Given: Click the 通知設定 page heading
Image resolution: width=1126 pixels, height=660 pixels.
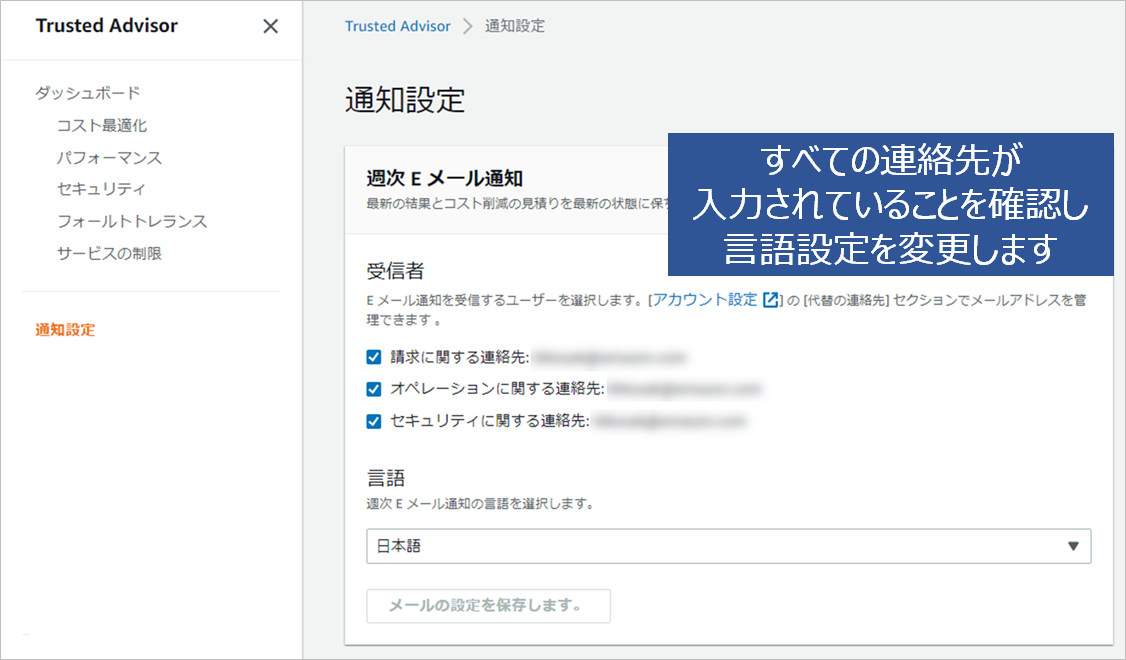Looking at the screenshot, I should [405, 100].
